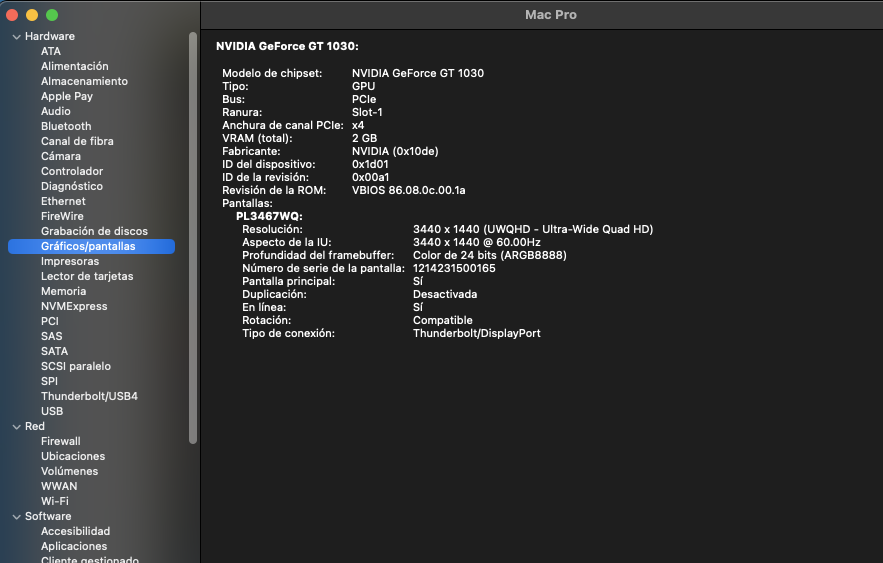The width and height of the screenshot is (883, 563).
Task: Click the Red section label
Action: (34, 427)
